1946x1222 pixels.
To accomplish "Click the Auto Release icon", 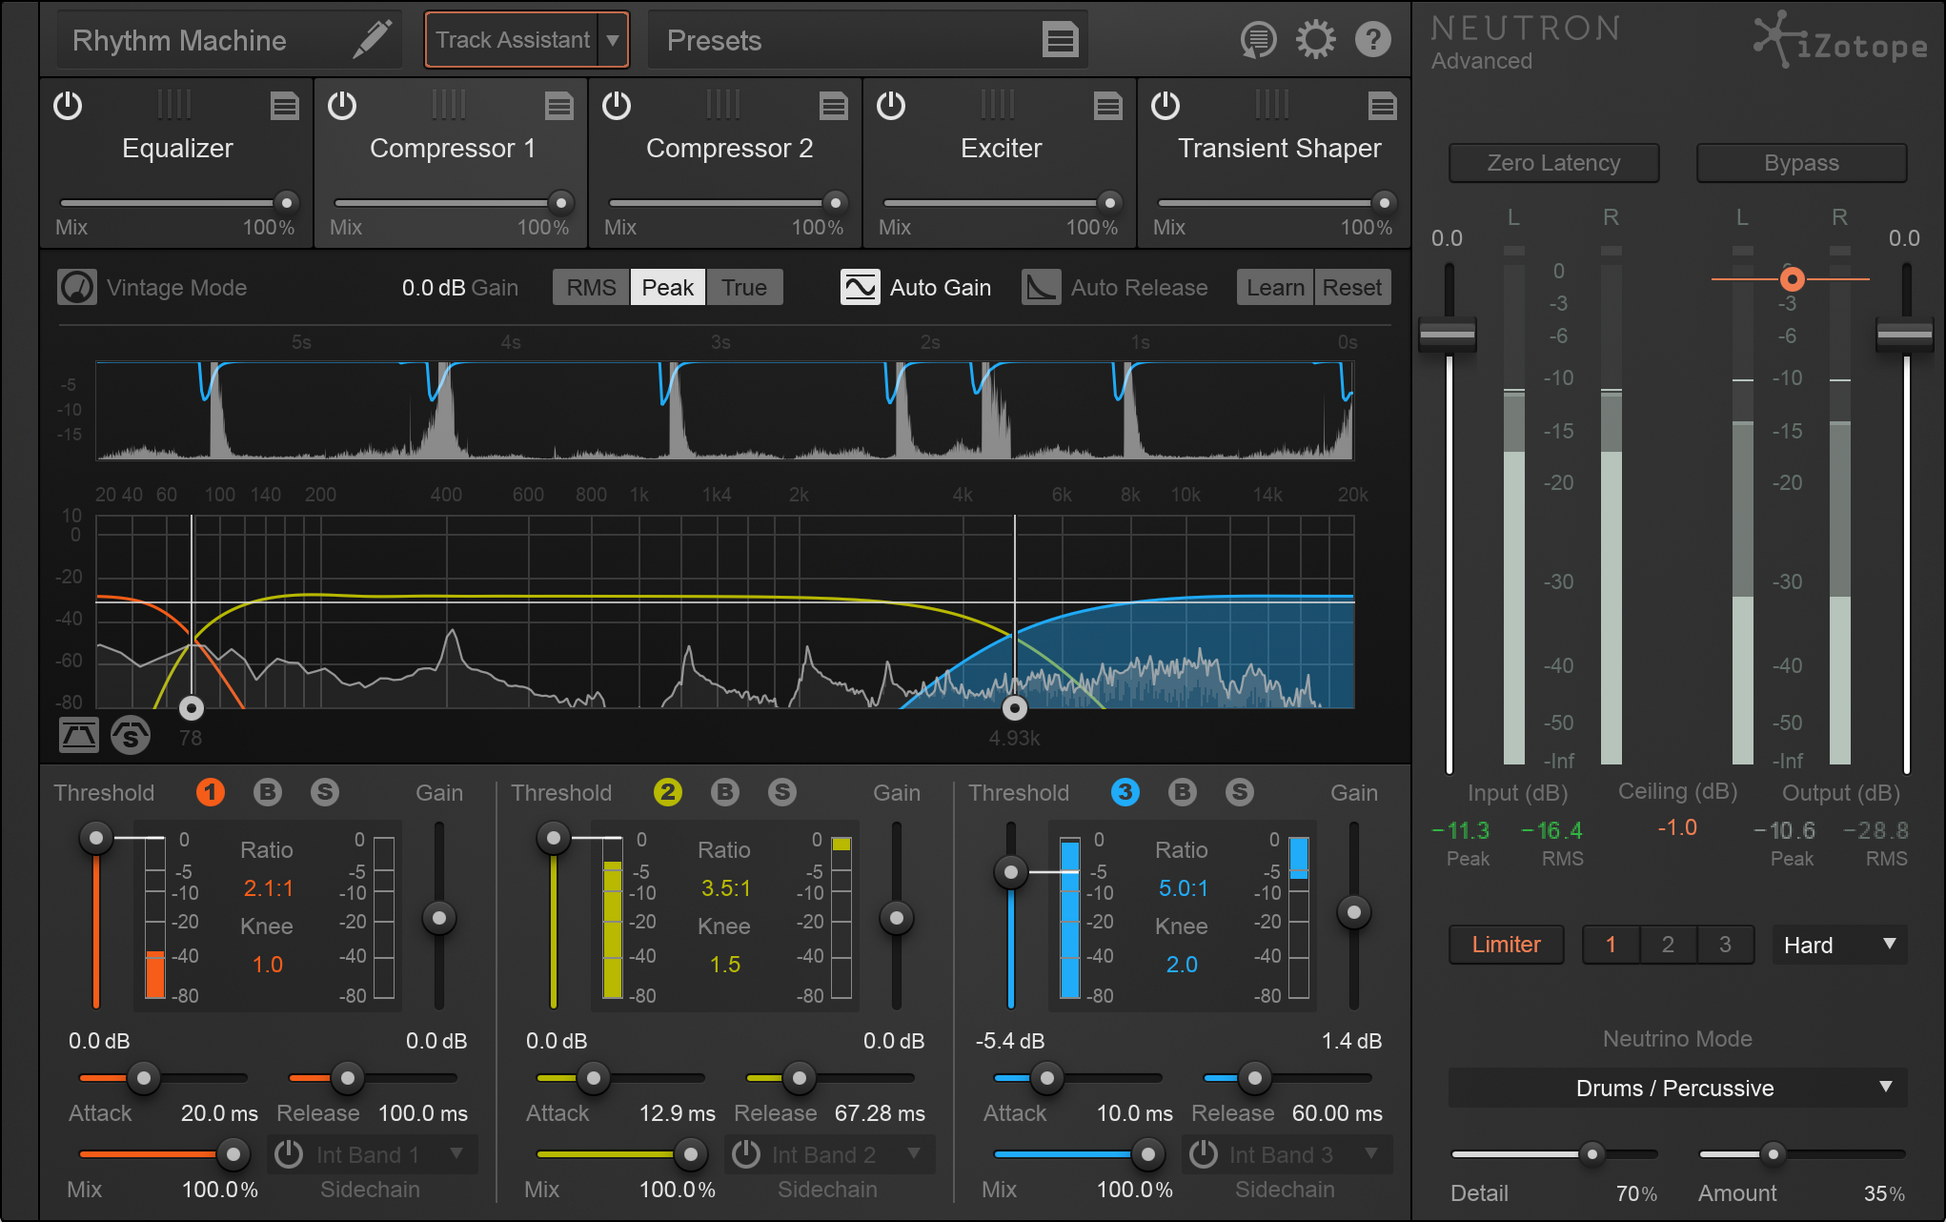I will pyautogui.click(x=1041, y=288).
